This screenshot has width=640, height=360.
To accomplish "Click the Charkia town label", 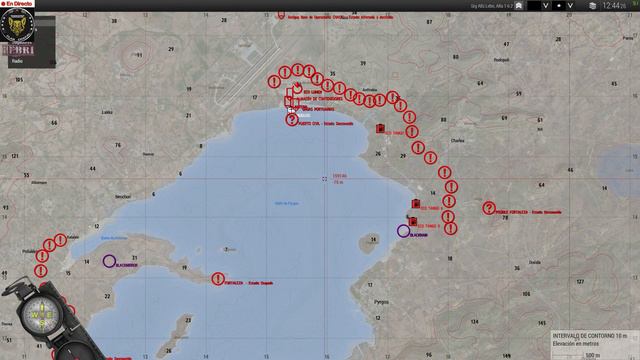I will pyautogui.click(x=458, y=141).
